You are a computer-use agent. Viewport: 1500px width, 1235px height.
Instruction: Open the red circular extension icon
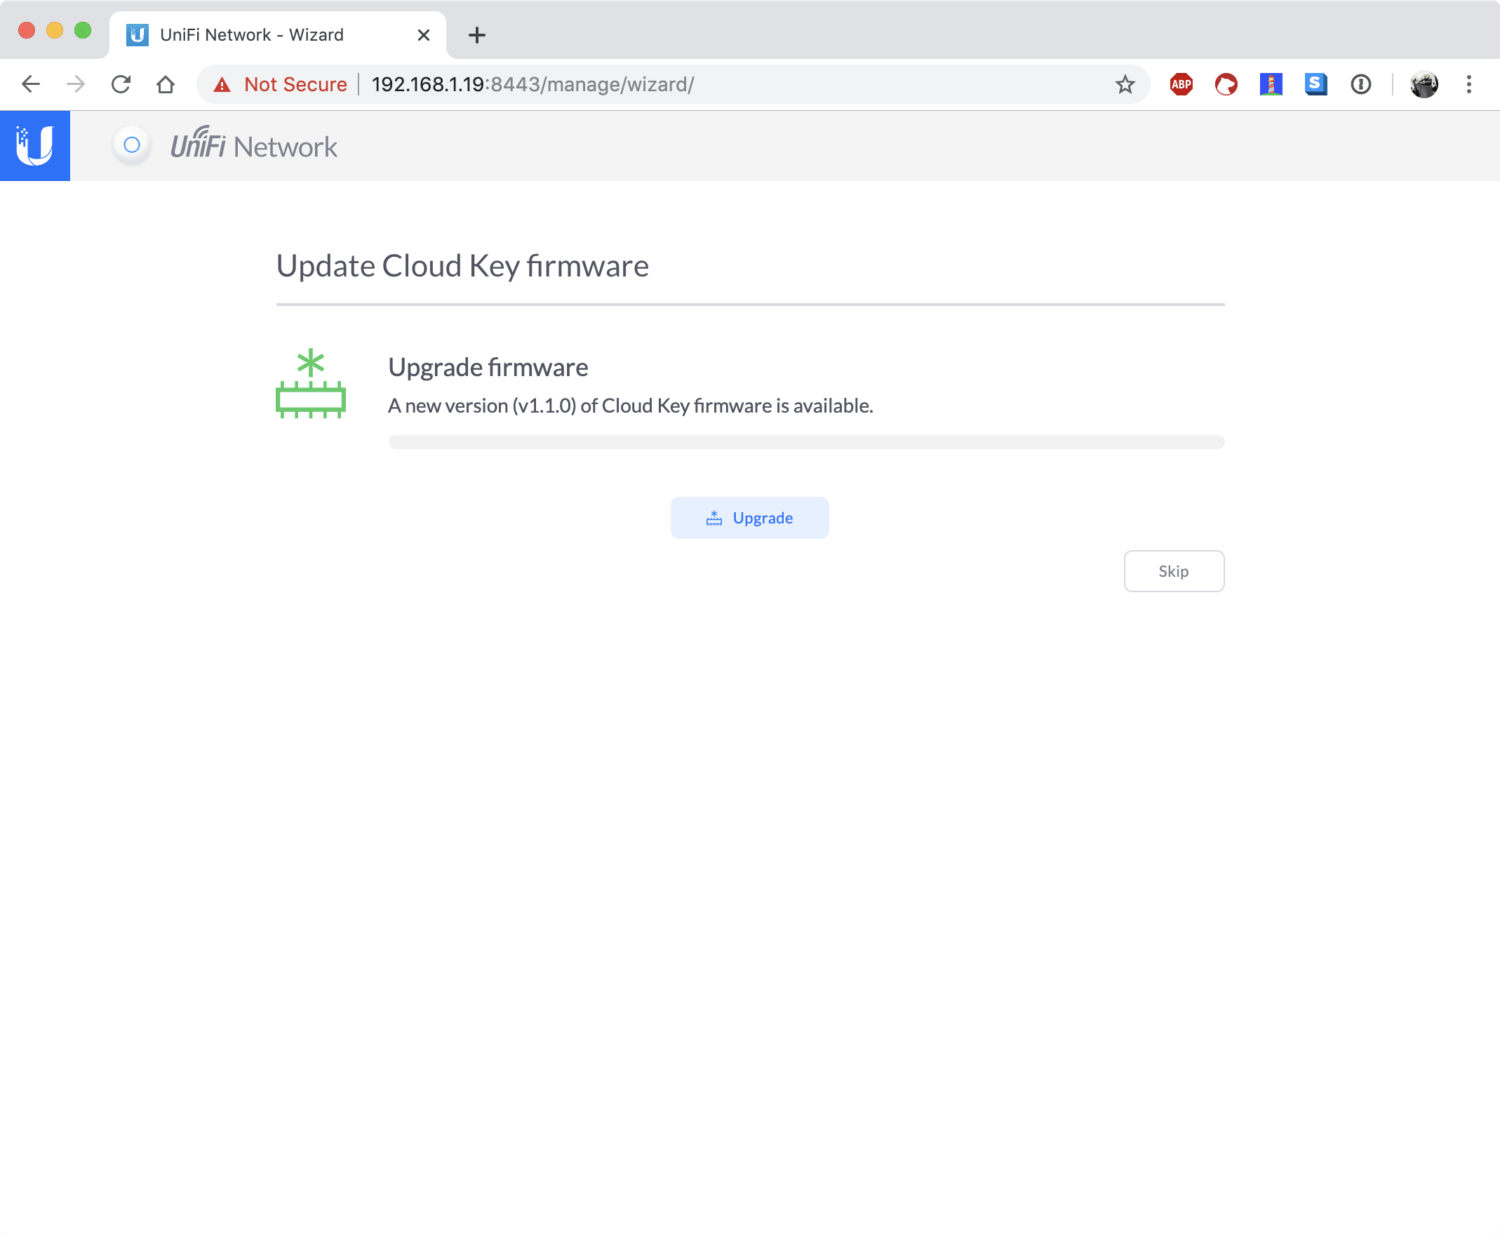(x=1226, y=84)
